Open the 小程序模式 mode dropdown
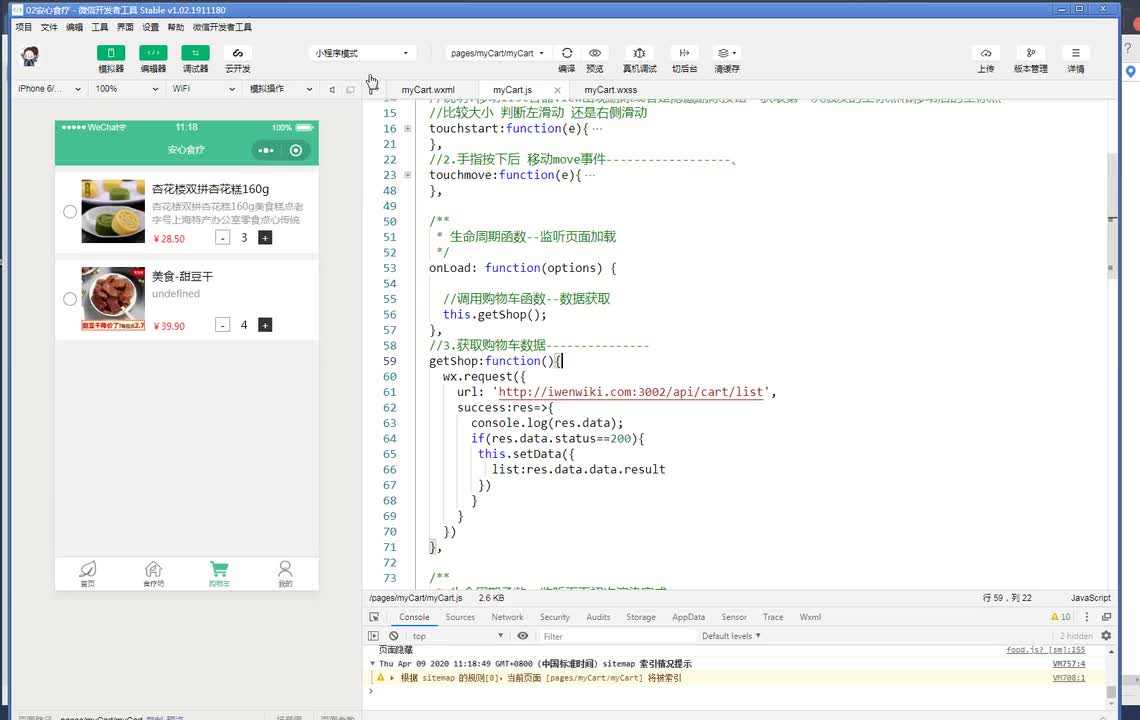Screen dimensions: 1140x720 coord(362,53)
